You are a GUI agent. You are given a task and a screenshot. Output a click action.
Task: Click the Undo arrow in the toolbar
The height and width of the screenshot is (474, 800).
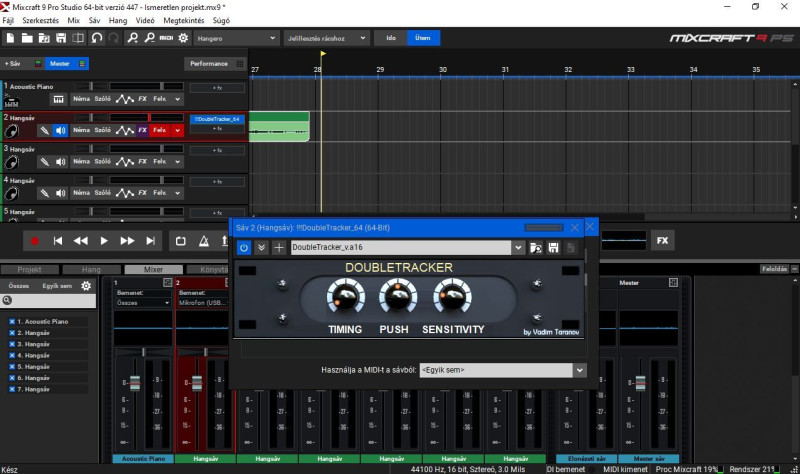pyautogui.click(x=96, y=38)
